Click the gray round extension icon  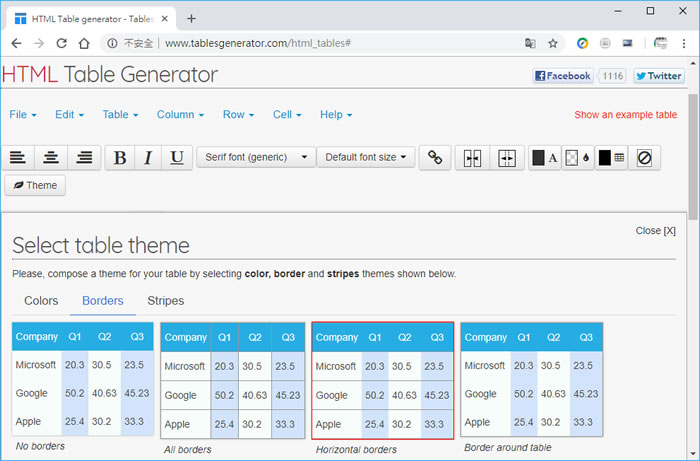point(605,43)
